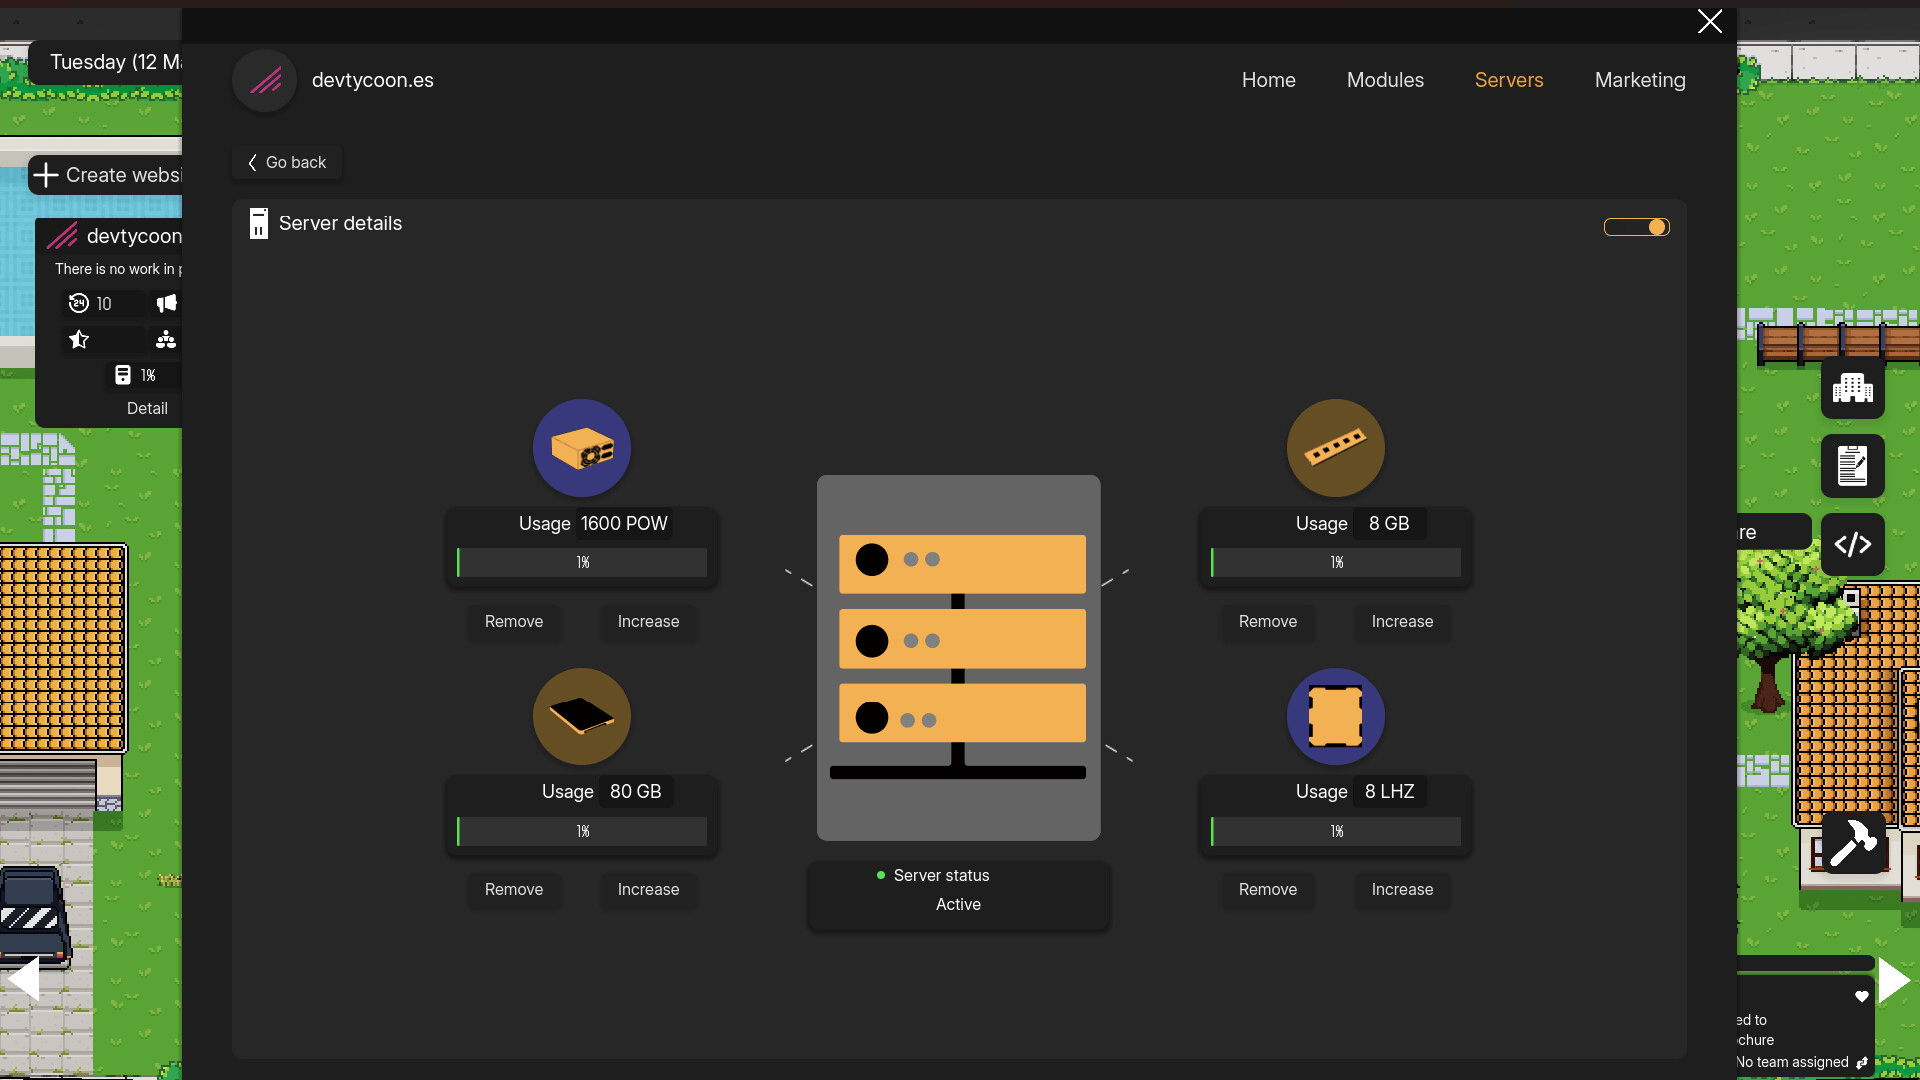Screen dimensions: 1920x1080
Task: Open the buildings icon on right sidebar
Action: 1852,388
